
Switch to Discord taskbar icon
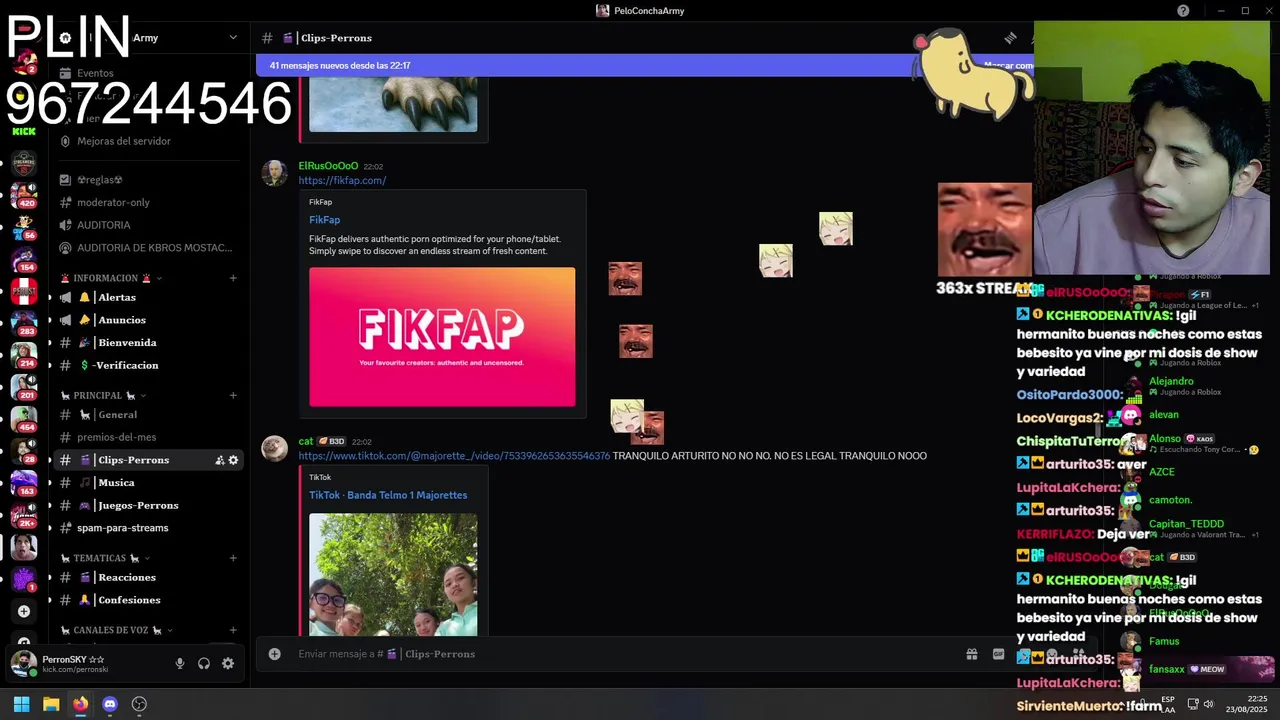tap(110, 704)
